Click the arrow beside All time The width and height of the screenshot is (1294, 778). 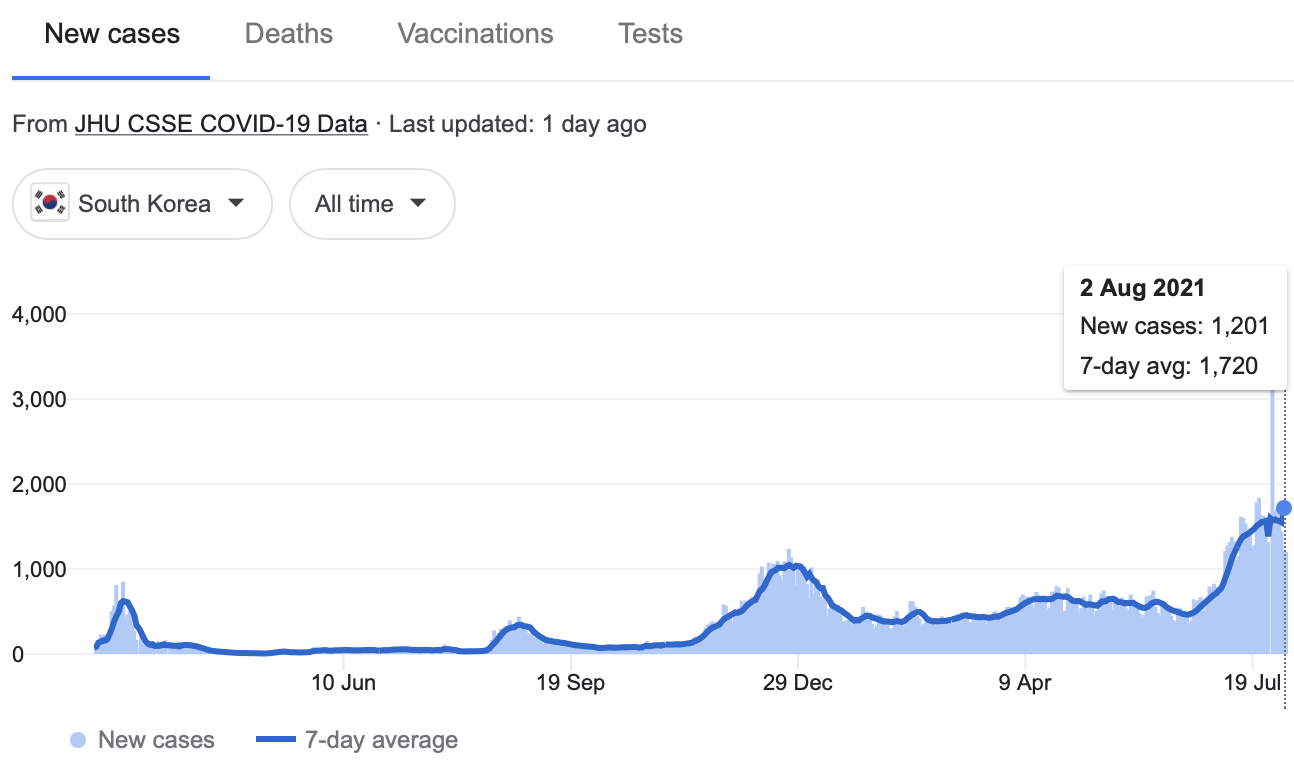point(418,203)
